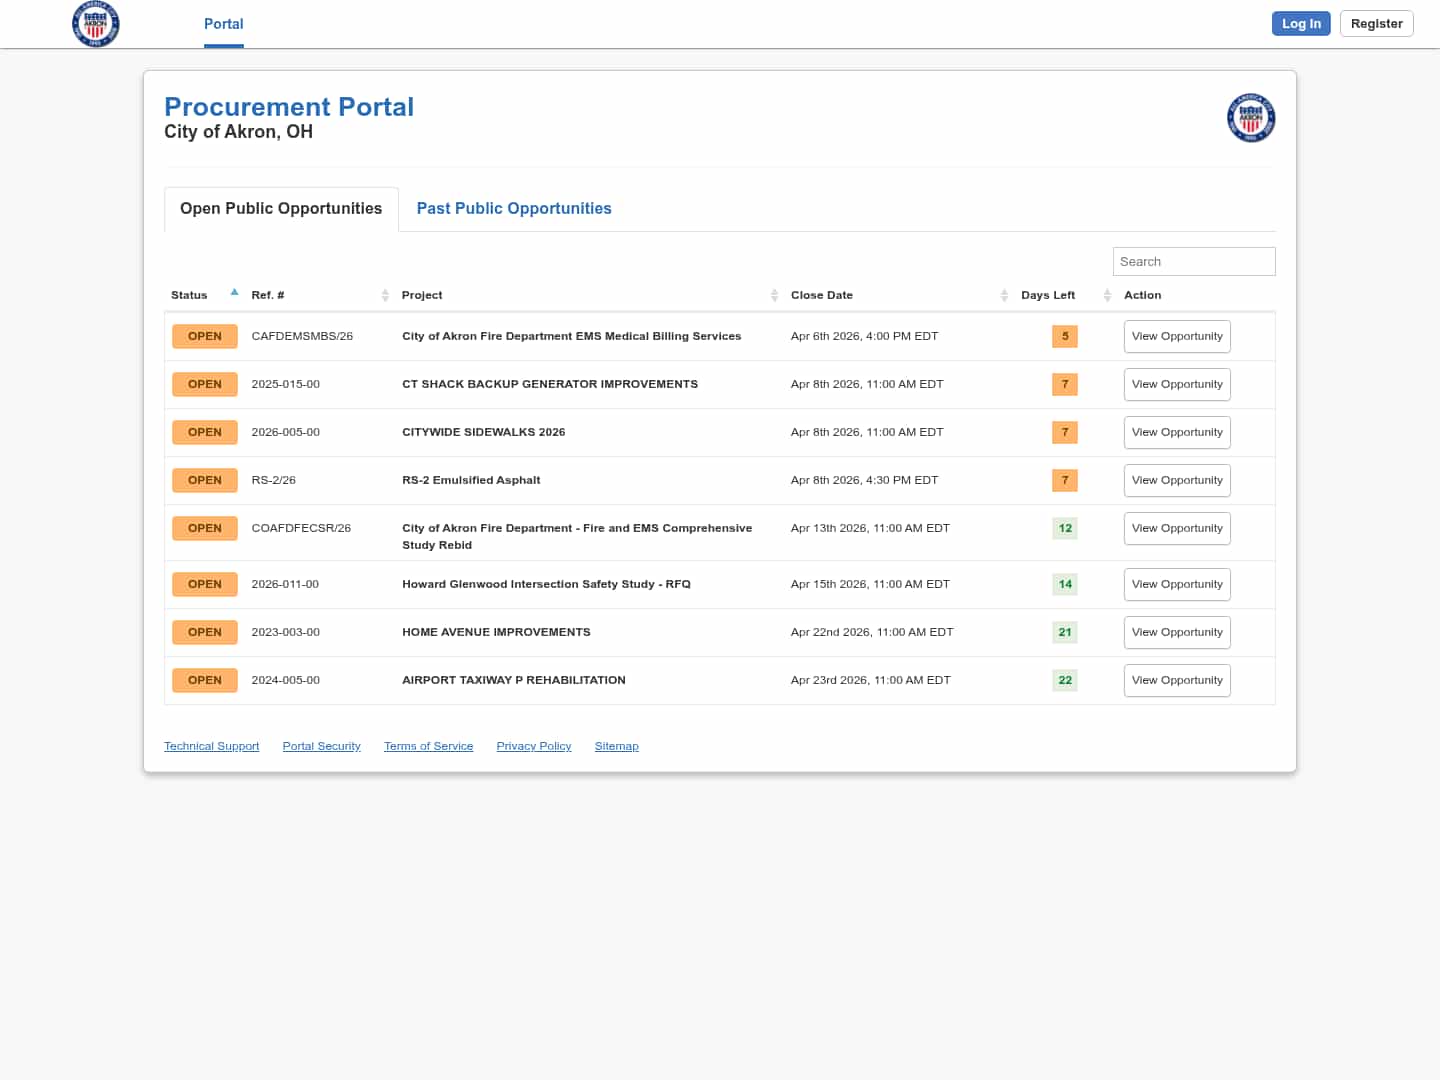
Task: Open the Privacy Policy link
Action: click(x=533, y=747)
